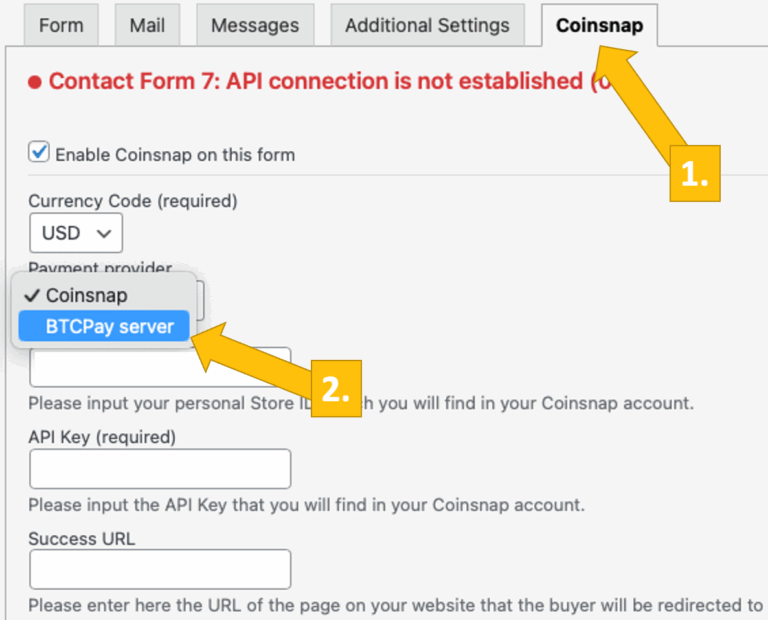The height and width of the screenshot is (620, 768).
Task: Click the yellow step 2 marker
Action: click(x=334, y=388)
